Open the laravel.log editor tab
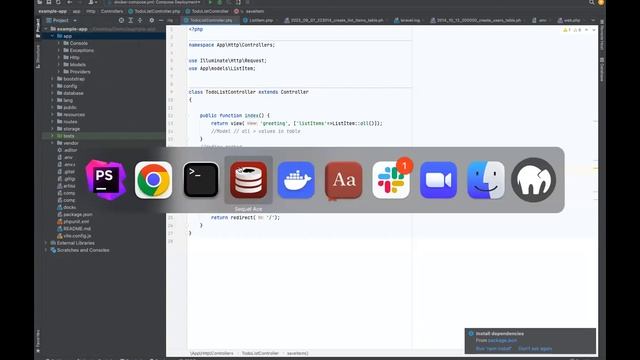 pyautogui.click(x=409, y=20)
